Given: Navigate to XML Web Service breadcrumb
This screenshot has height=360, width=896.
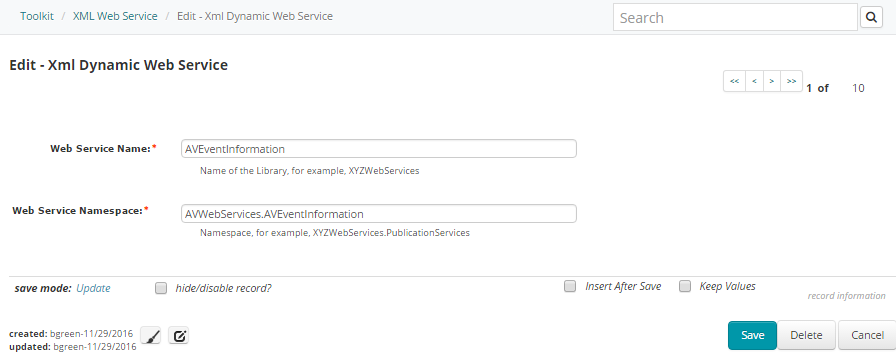Looking at the screenshot, I should pyautogui.click(x=115, y=16).
